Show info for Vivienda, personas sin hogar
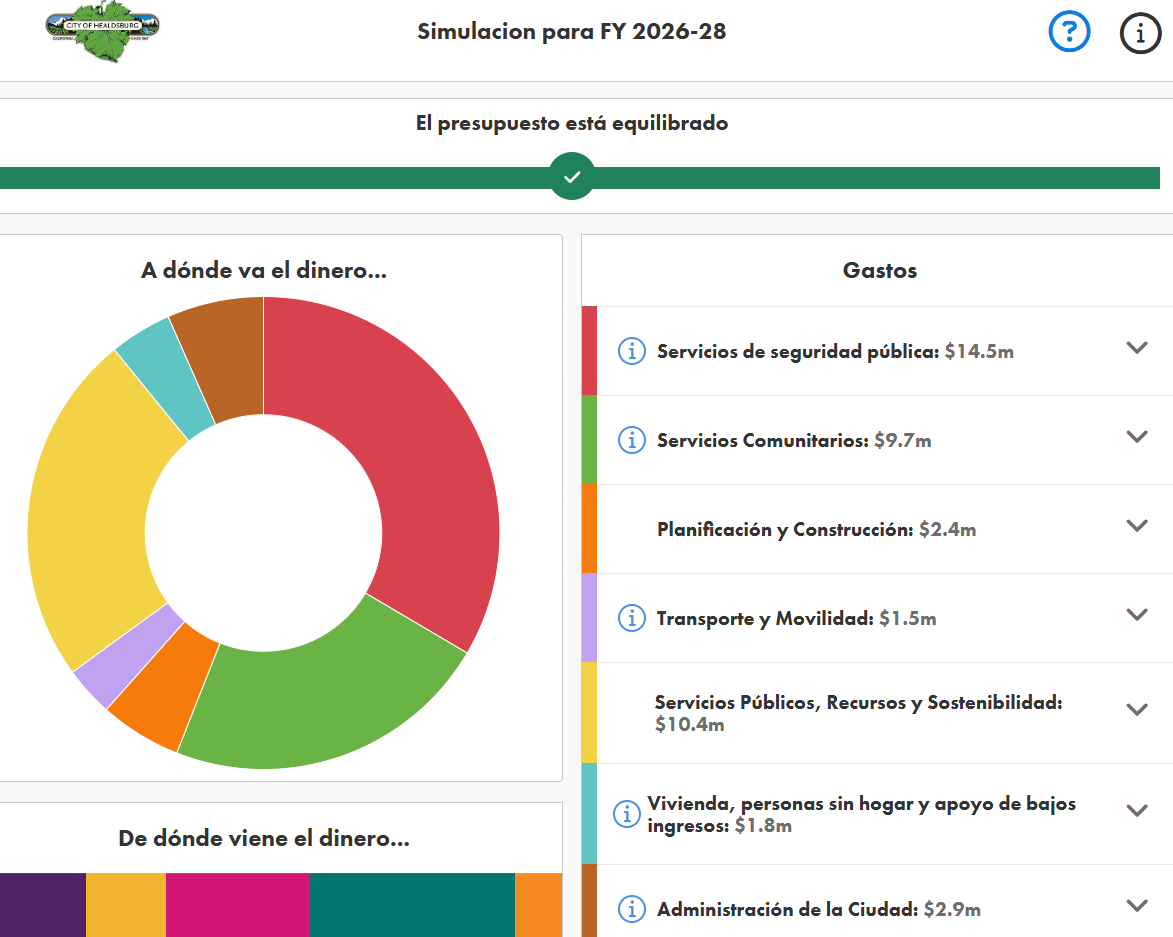 pyautogui.click(x=626, y=814)
